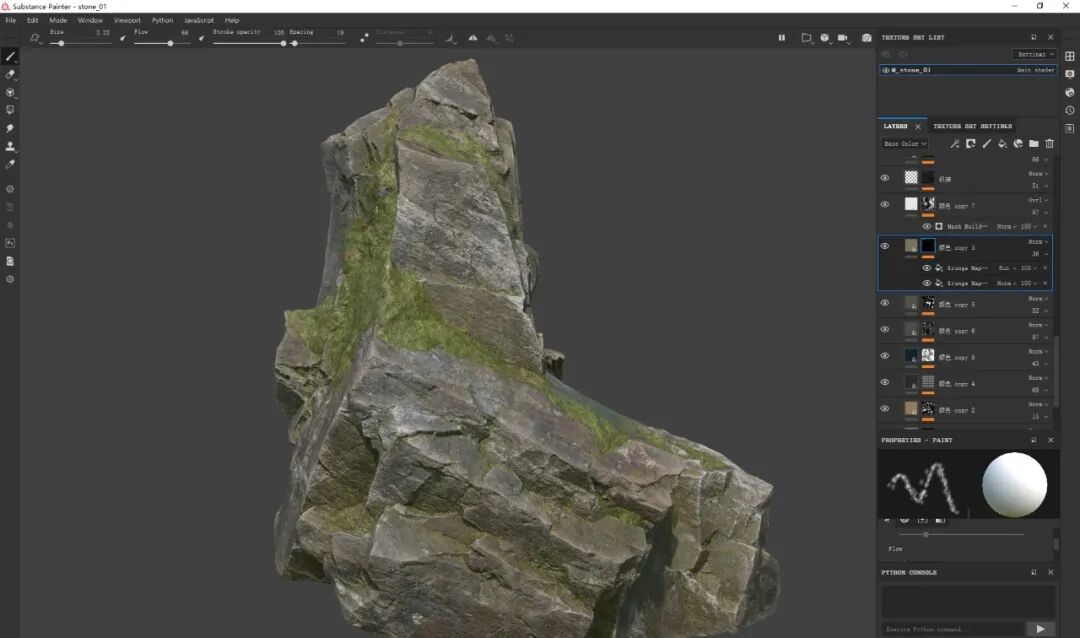Select the Paint brush tool
The height and width of the screenshot is (638, 1080).
point(10,56)
